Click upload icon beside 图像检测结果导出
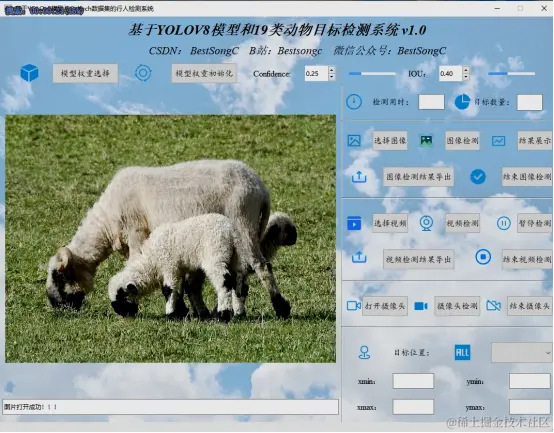 (x=359, y=176)
